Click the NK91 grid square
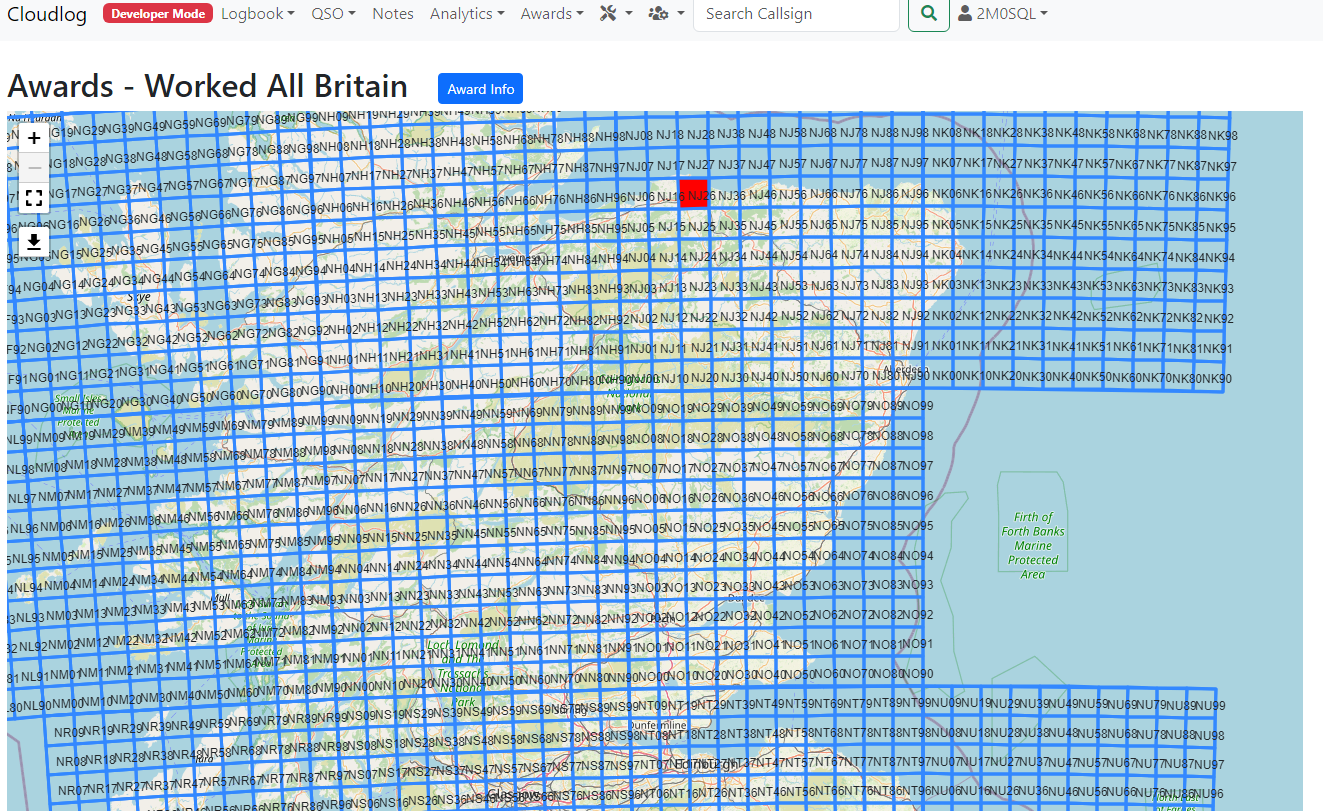Image resolution: width=1323 pixels, height=811 pixels. [1218, 349]
